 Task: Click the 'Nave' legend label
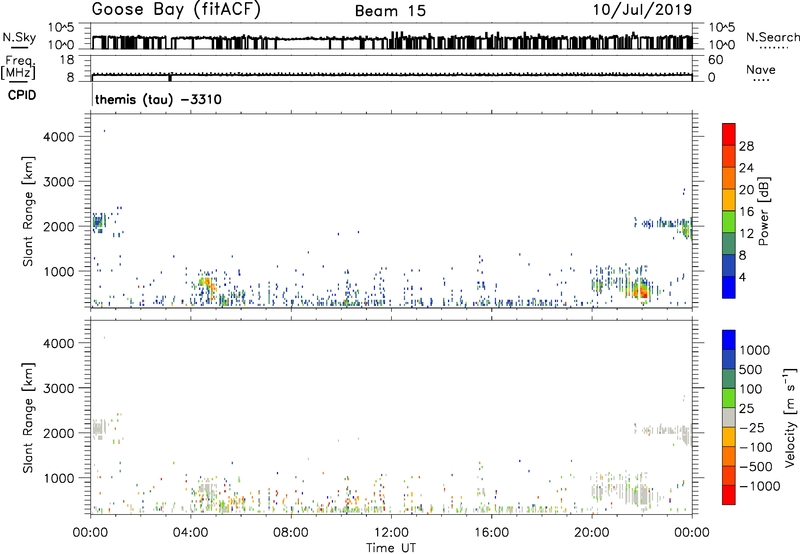point(761,70)
